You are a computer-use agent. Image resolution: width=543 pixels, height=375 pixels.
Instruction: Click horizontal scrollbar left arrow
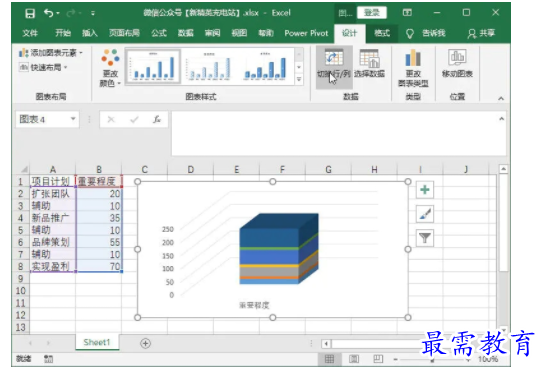pyautogui.click(x=326, y=343)
